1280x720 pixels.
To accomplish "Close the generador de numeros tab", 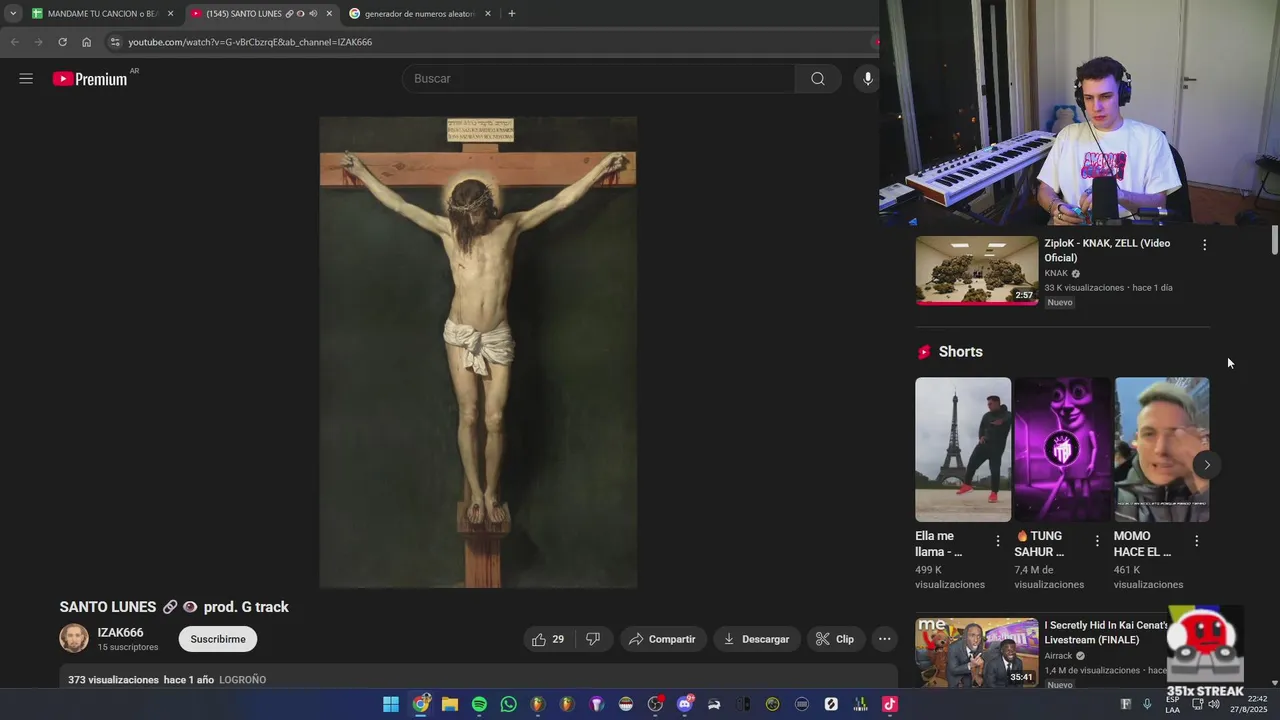I will click(488, 14).
